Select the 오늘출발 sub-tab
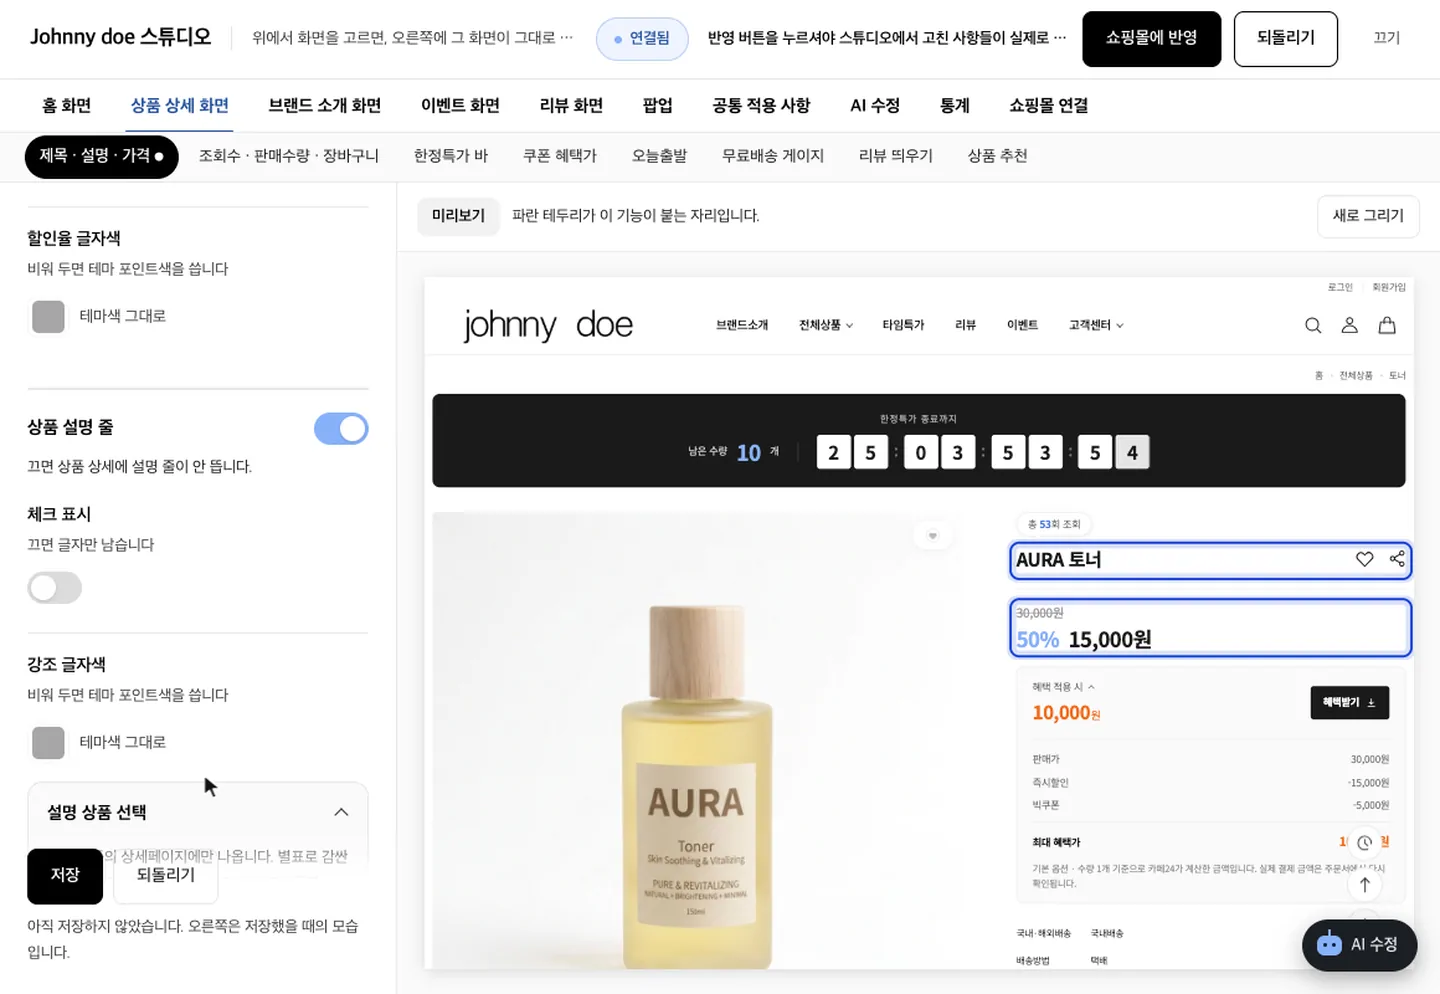Viewport: 1440px width, 994px height. tap(660, 156)
